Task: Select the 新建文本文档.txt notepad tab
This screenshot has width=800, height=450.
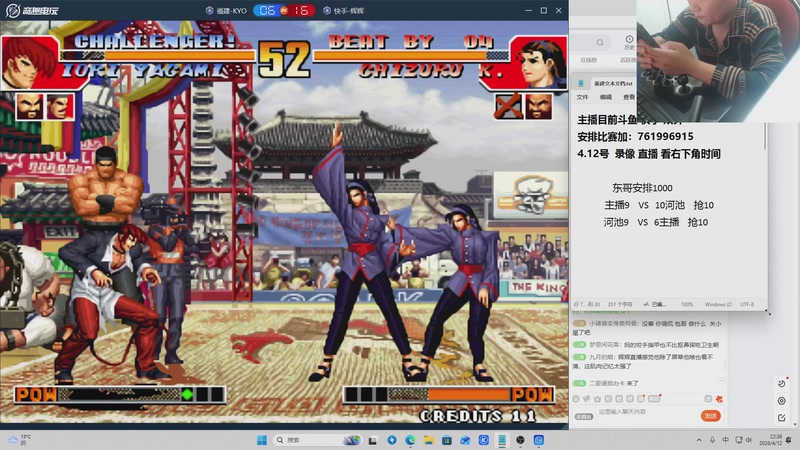Action: 613,83
